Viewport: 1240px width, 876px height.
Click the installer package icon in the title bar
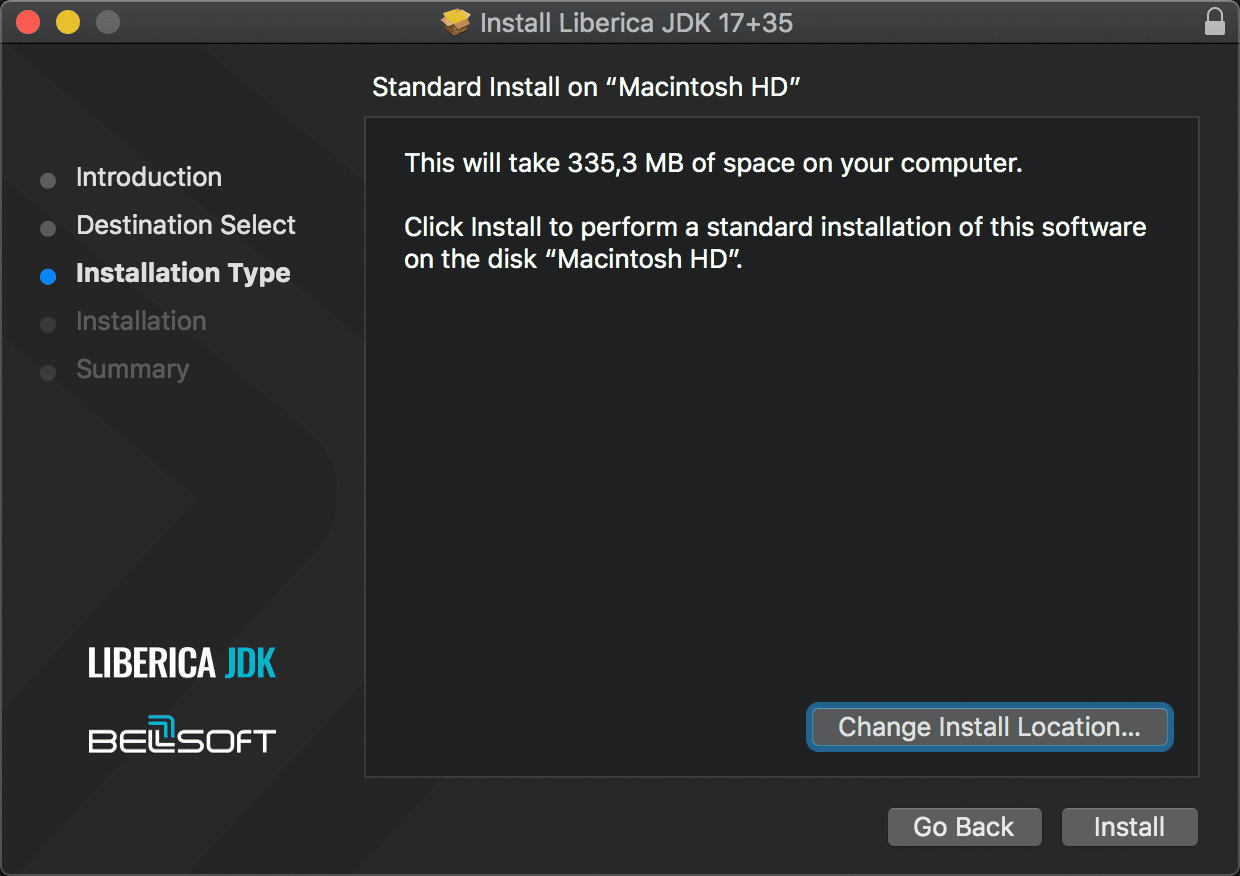tap(455, 21)
